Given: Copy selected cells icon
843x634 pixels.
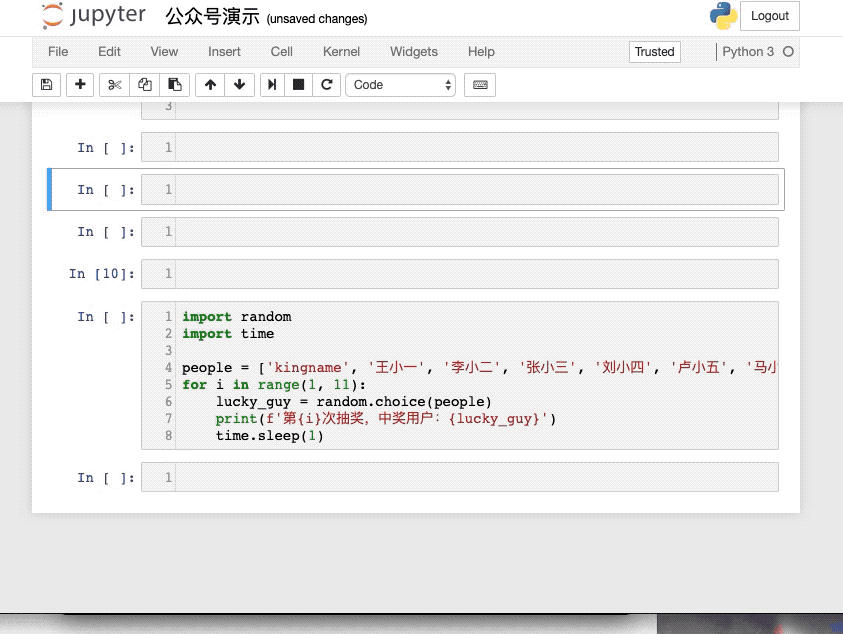Looking at the screenshot, I should [145, 85].
